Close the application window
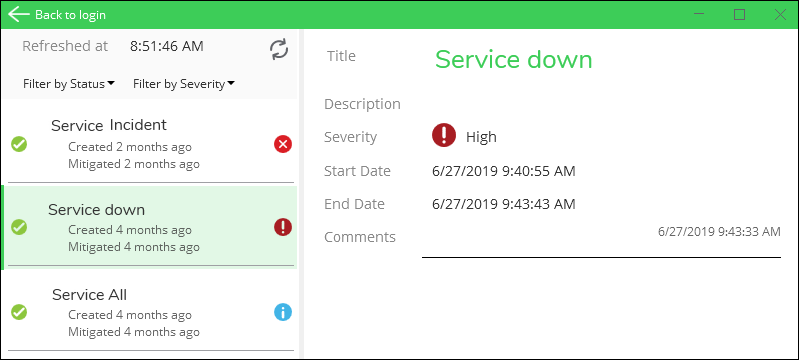Screen dimensions: 799x360 coord(780,14)
